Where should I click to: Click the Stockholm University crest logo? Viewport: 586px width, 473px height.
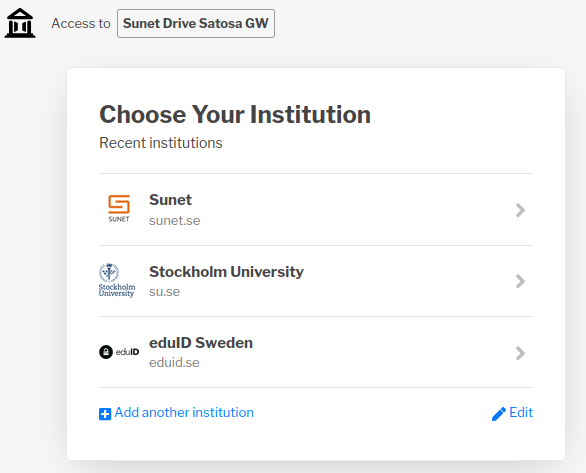(x=117, y=280)
